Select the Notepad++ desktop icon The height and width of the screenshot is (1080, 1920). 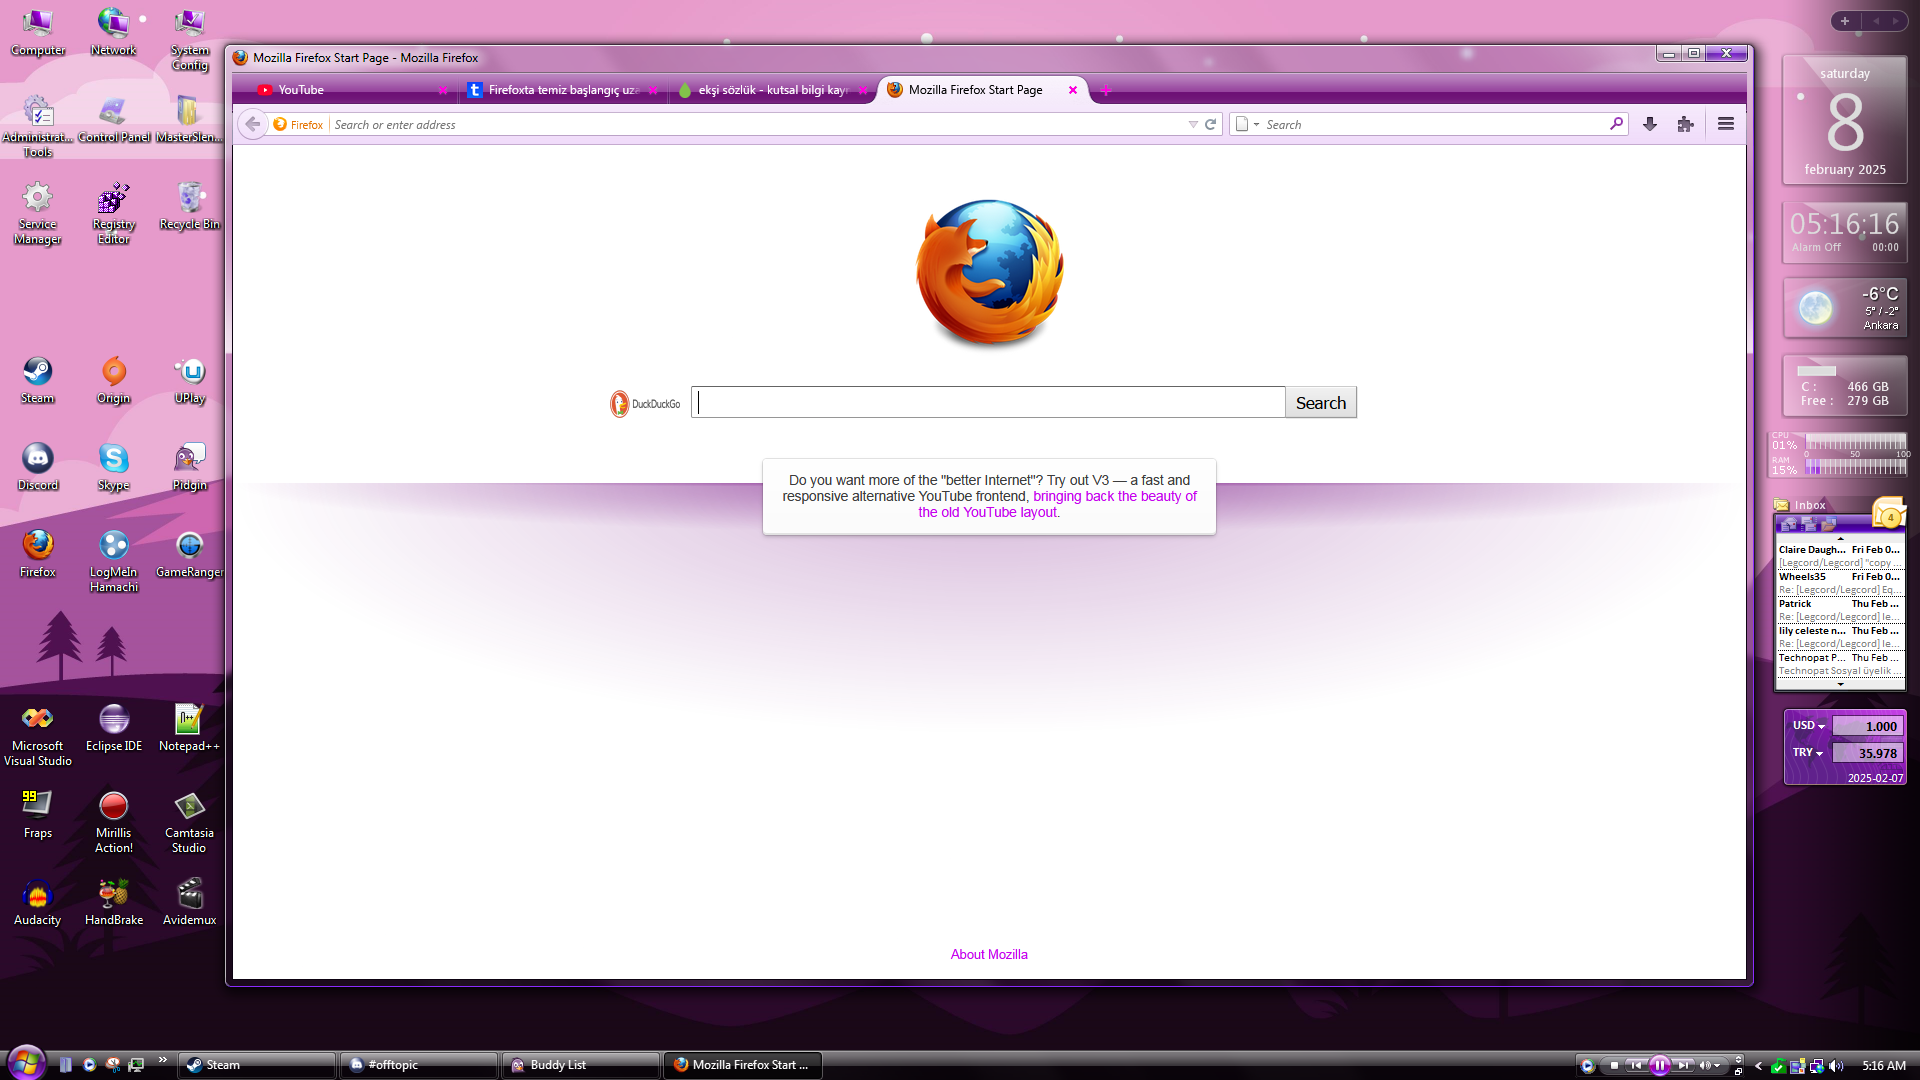190,729
